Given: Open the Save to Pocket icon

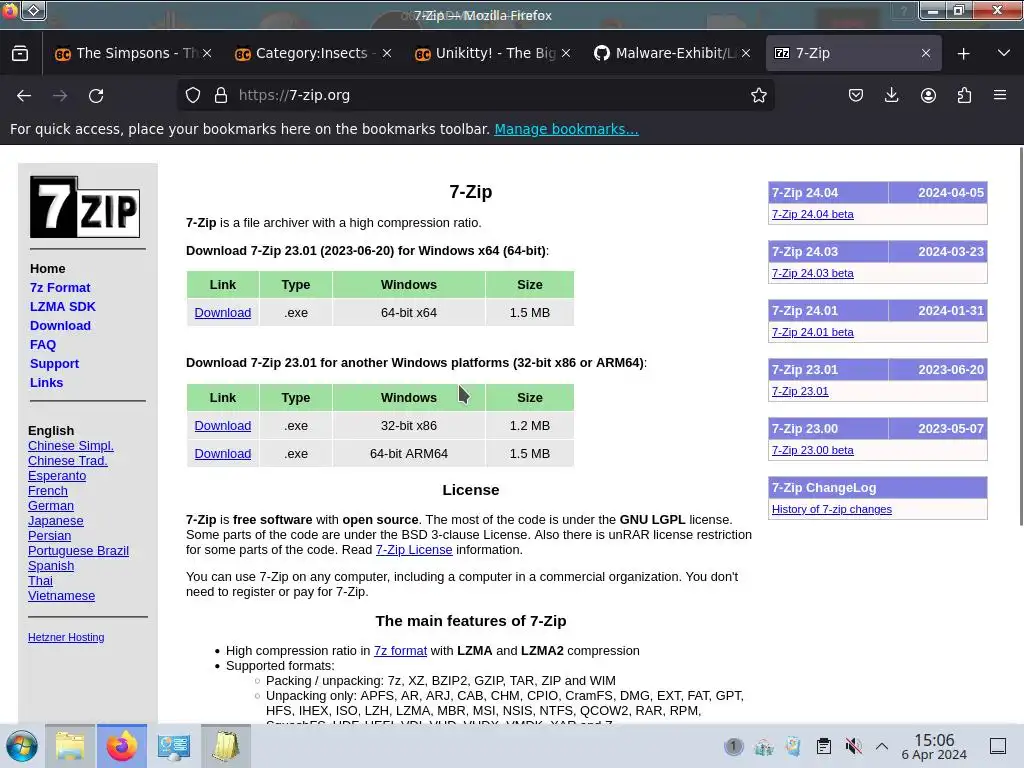Looking at the screenshot, I should pos(856,95).
